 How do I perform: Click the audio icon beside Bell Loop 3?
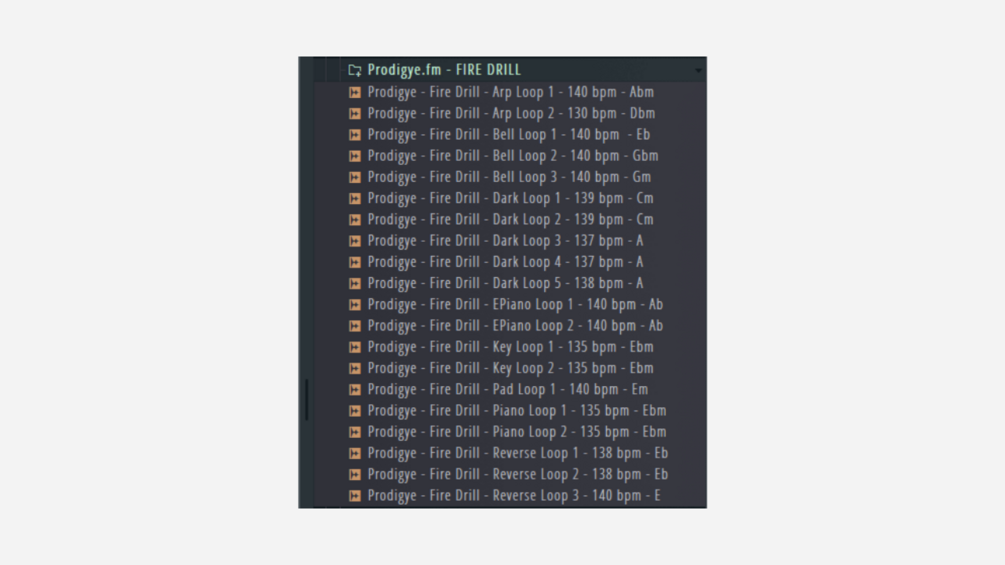pyautogui.click(x=354, y=177)
